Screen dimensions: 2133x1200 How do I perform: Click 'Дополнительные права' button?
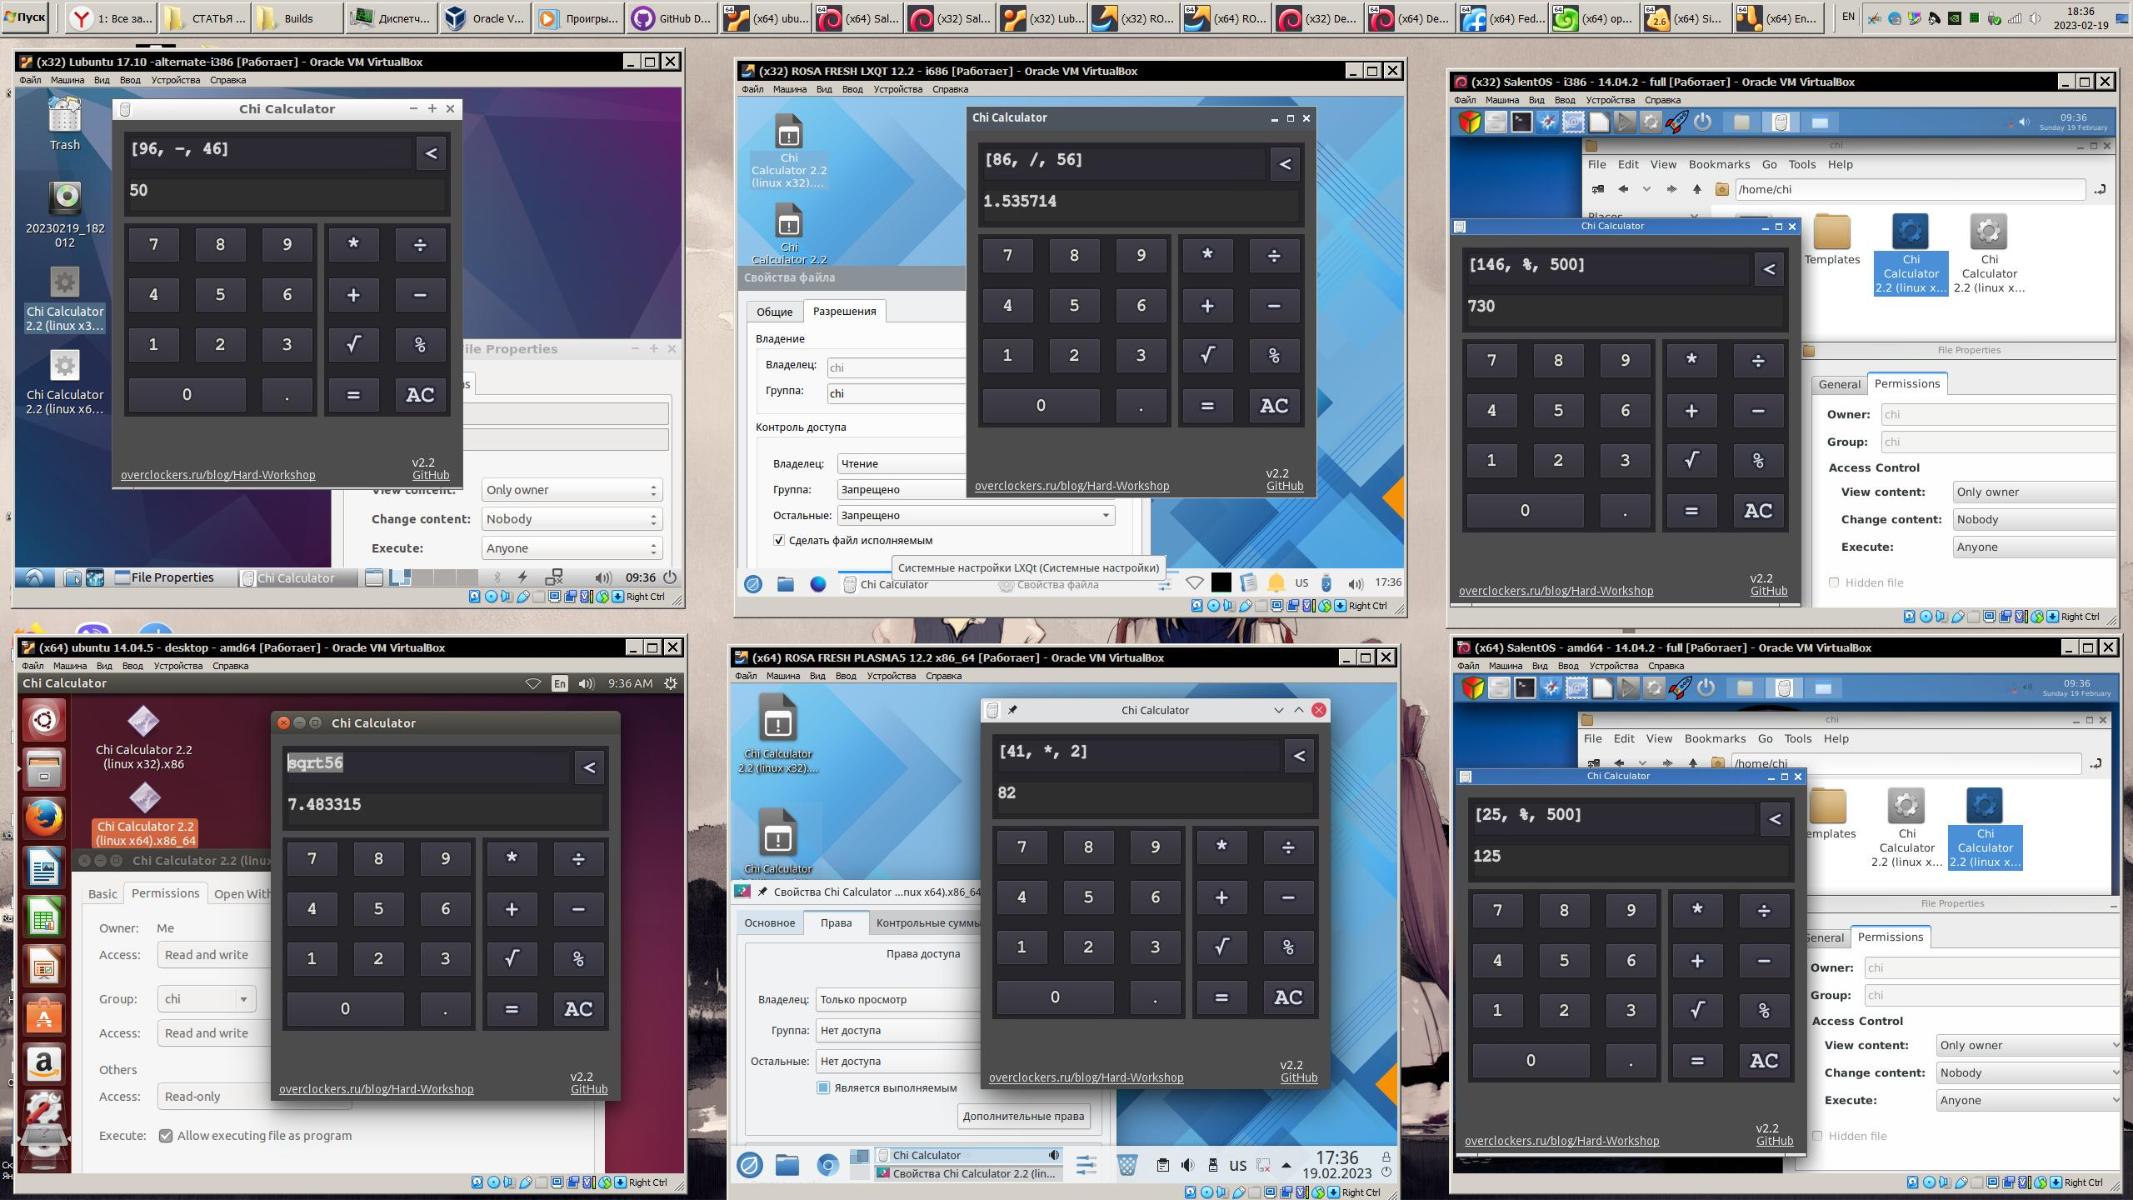[x=1022, y=1116]
